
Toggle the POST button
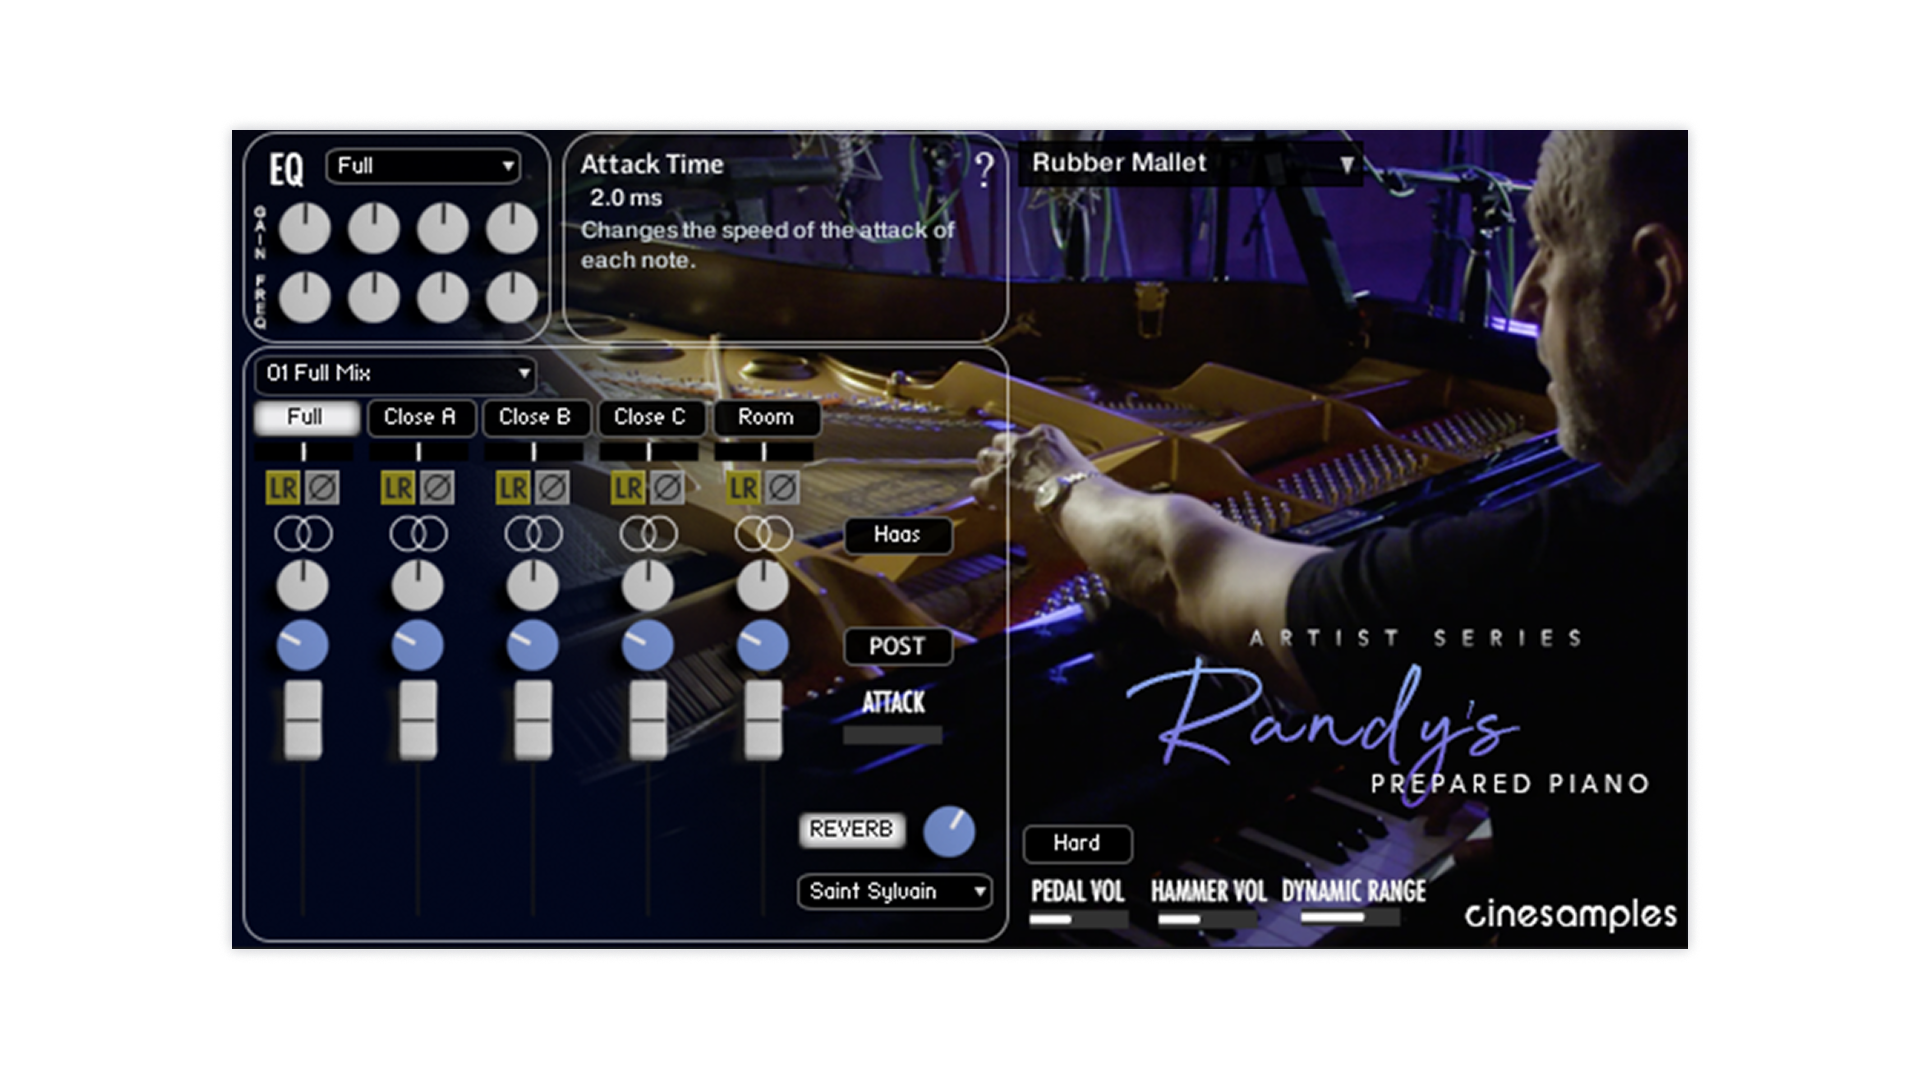(x=897, y=646)
